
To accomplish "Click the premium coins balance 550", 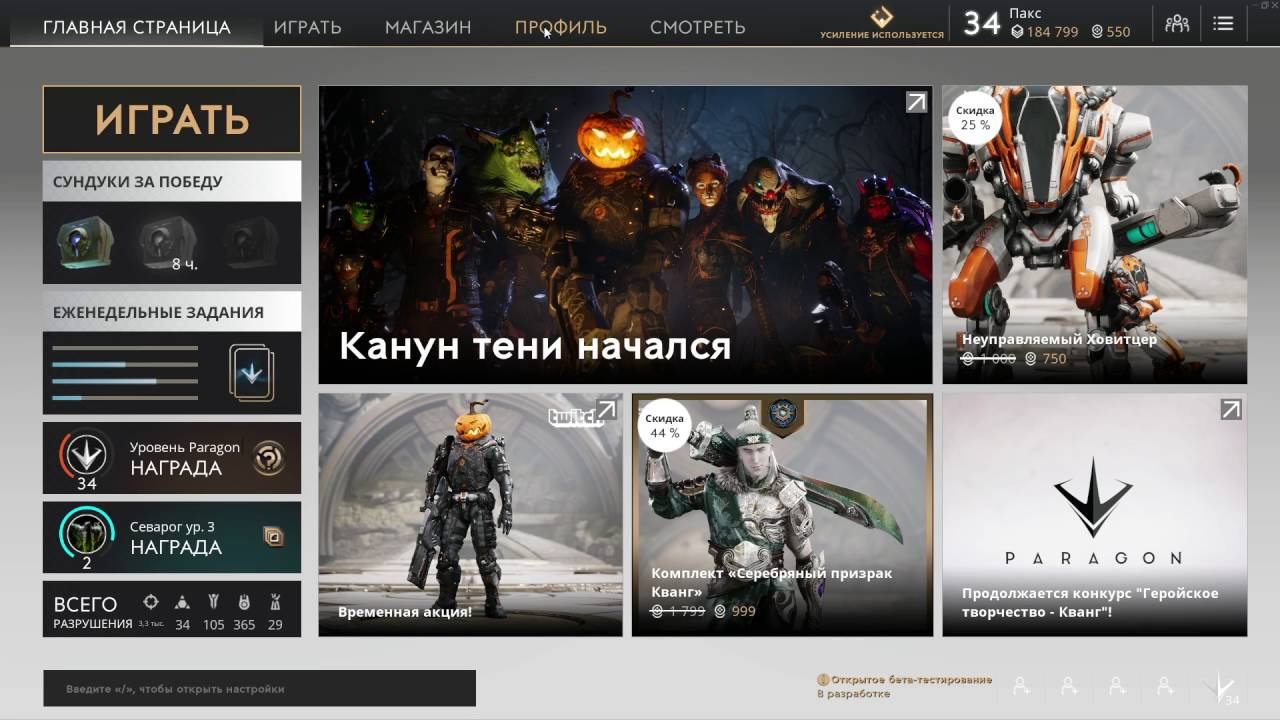I will click(x=1111, y=32).
